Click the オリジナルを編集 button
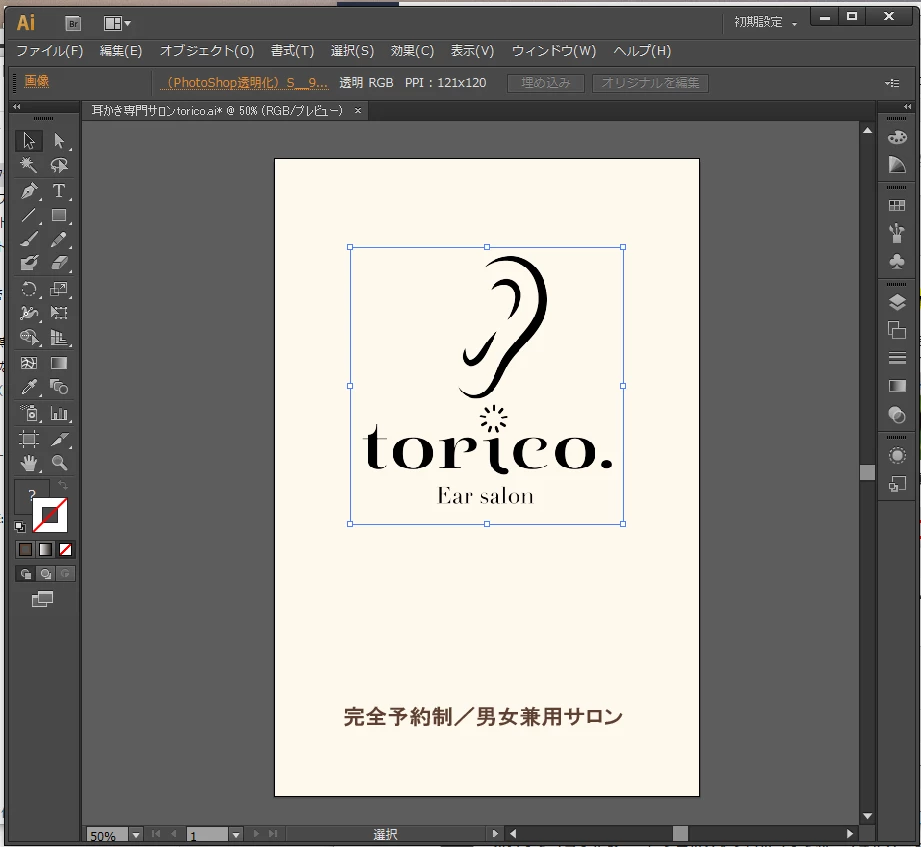The height and width of the screenshot is (847, 921). click(x=650, y=83)
